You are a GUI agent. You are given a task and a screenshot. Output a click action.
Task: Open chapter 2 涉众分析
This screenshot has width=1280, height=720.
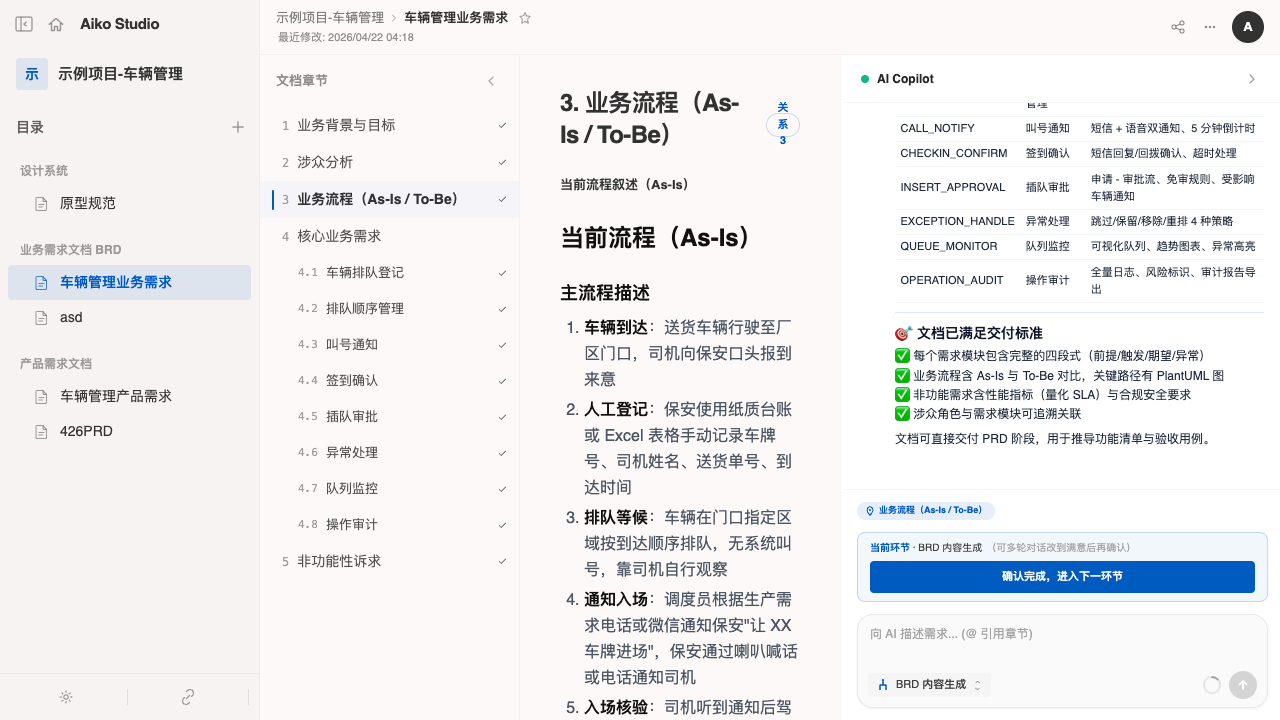click(390, 163)
